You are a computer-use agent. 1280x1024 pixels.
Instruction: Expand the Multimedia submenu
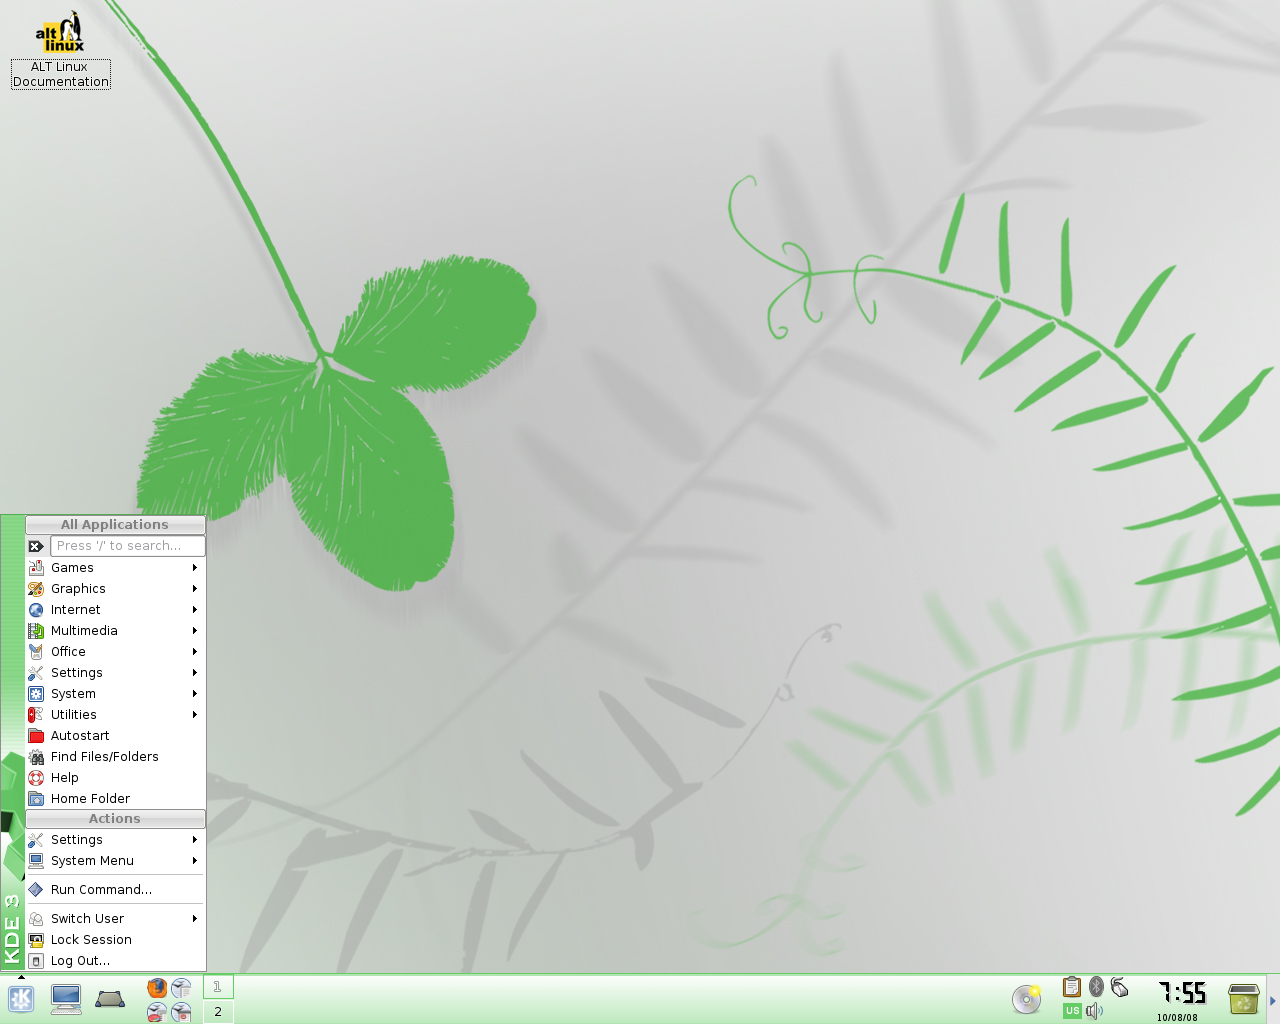pyautogui.click(x=115, y=630)
